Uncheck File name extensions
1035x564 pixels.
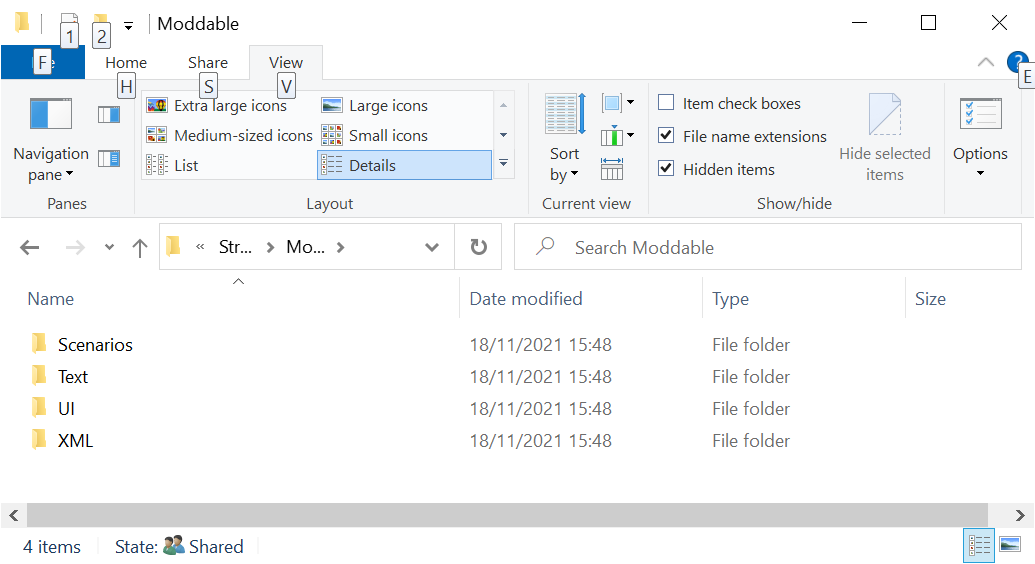coord(666,136)
